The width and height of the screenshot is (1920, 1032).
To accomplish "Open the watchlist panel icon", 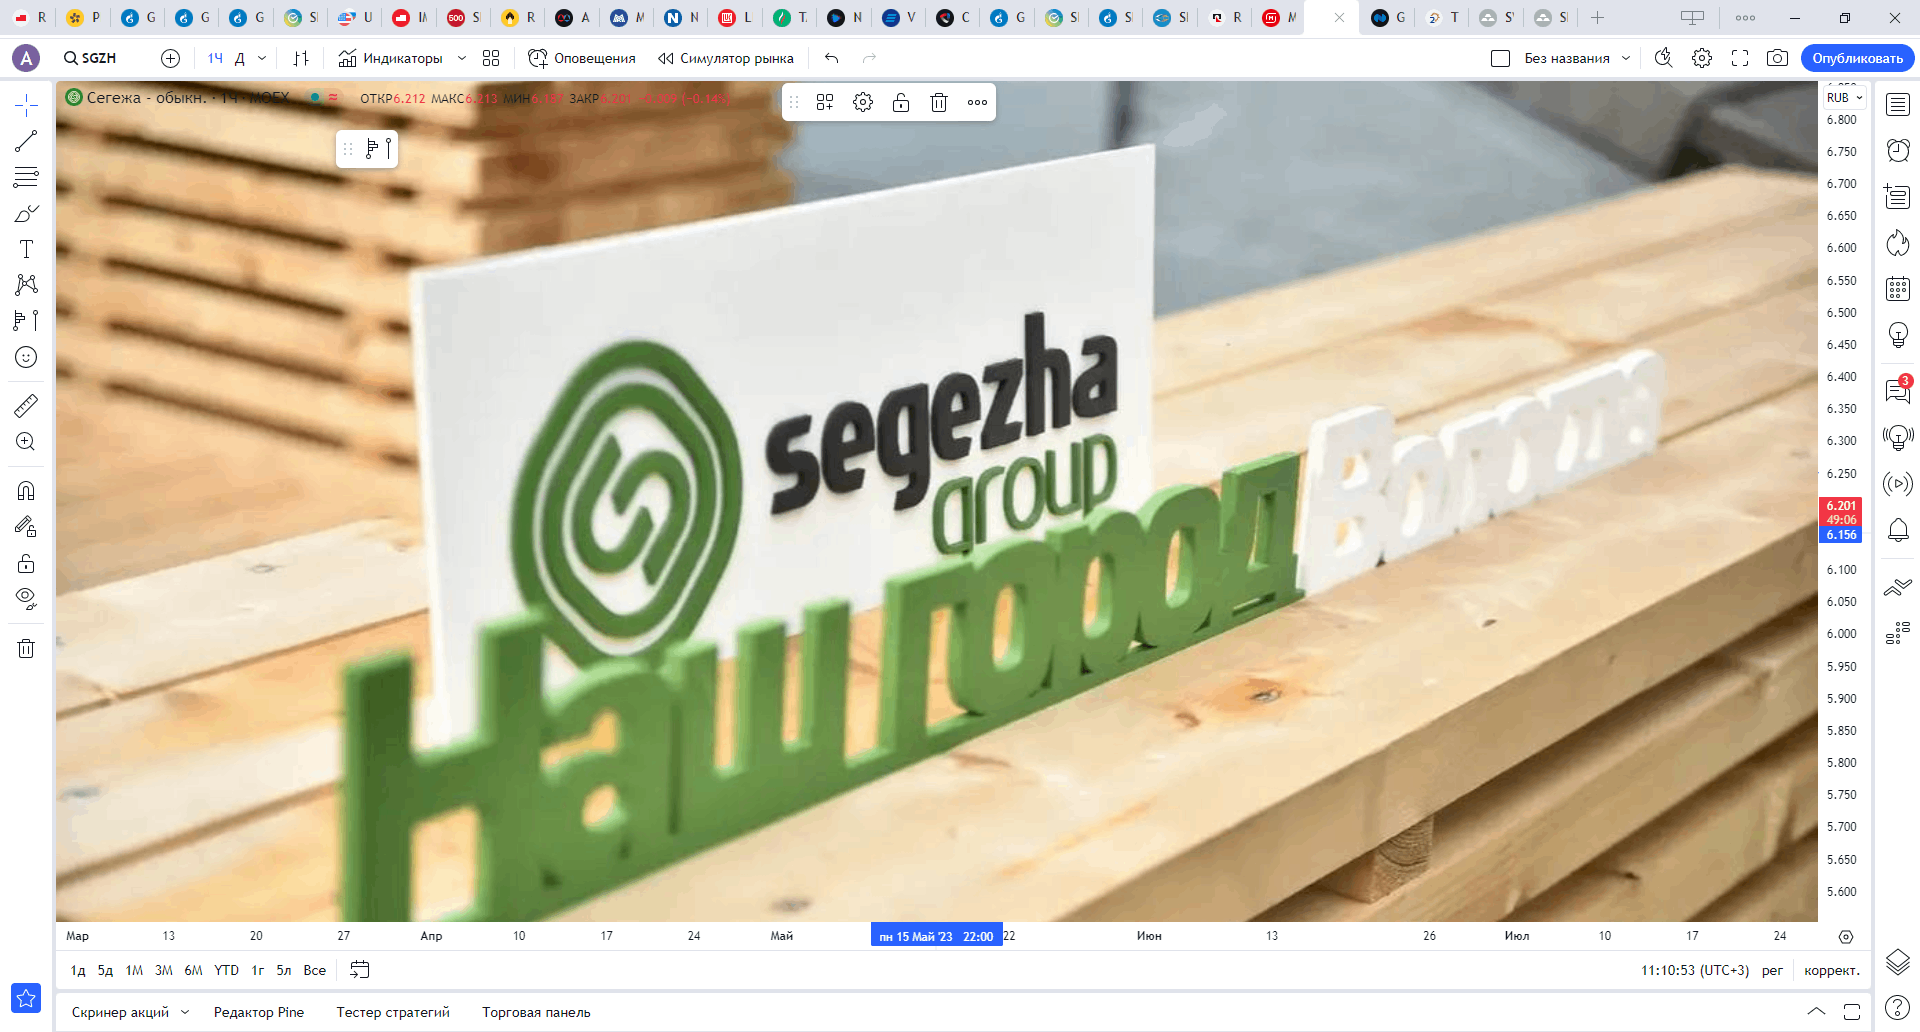I will point(1898,105).
